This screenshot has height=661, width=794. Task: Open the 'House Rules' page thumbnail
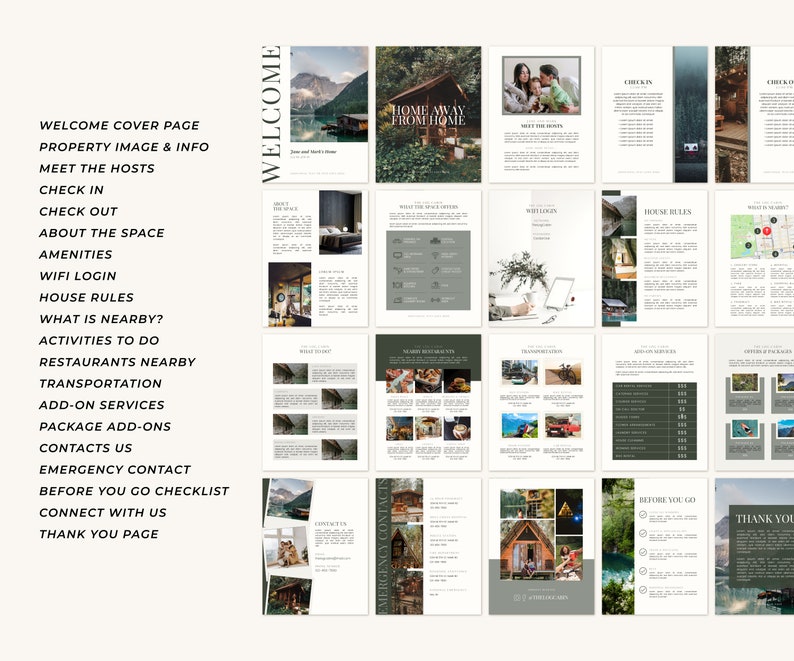[655, 258]
